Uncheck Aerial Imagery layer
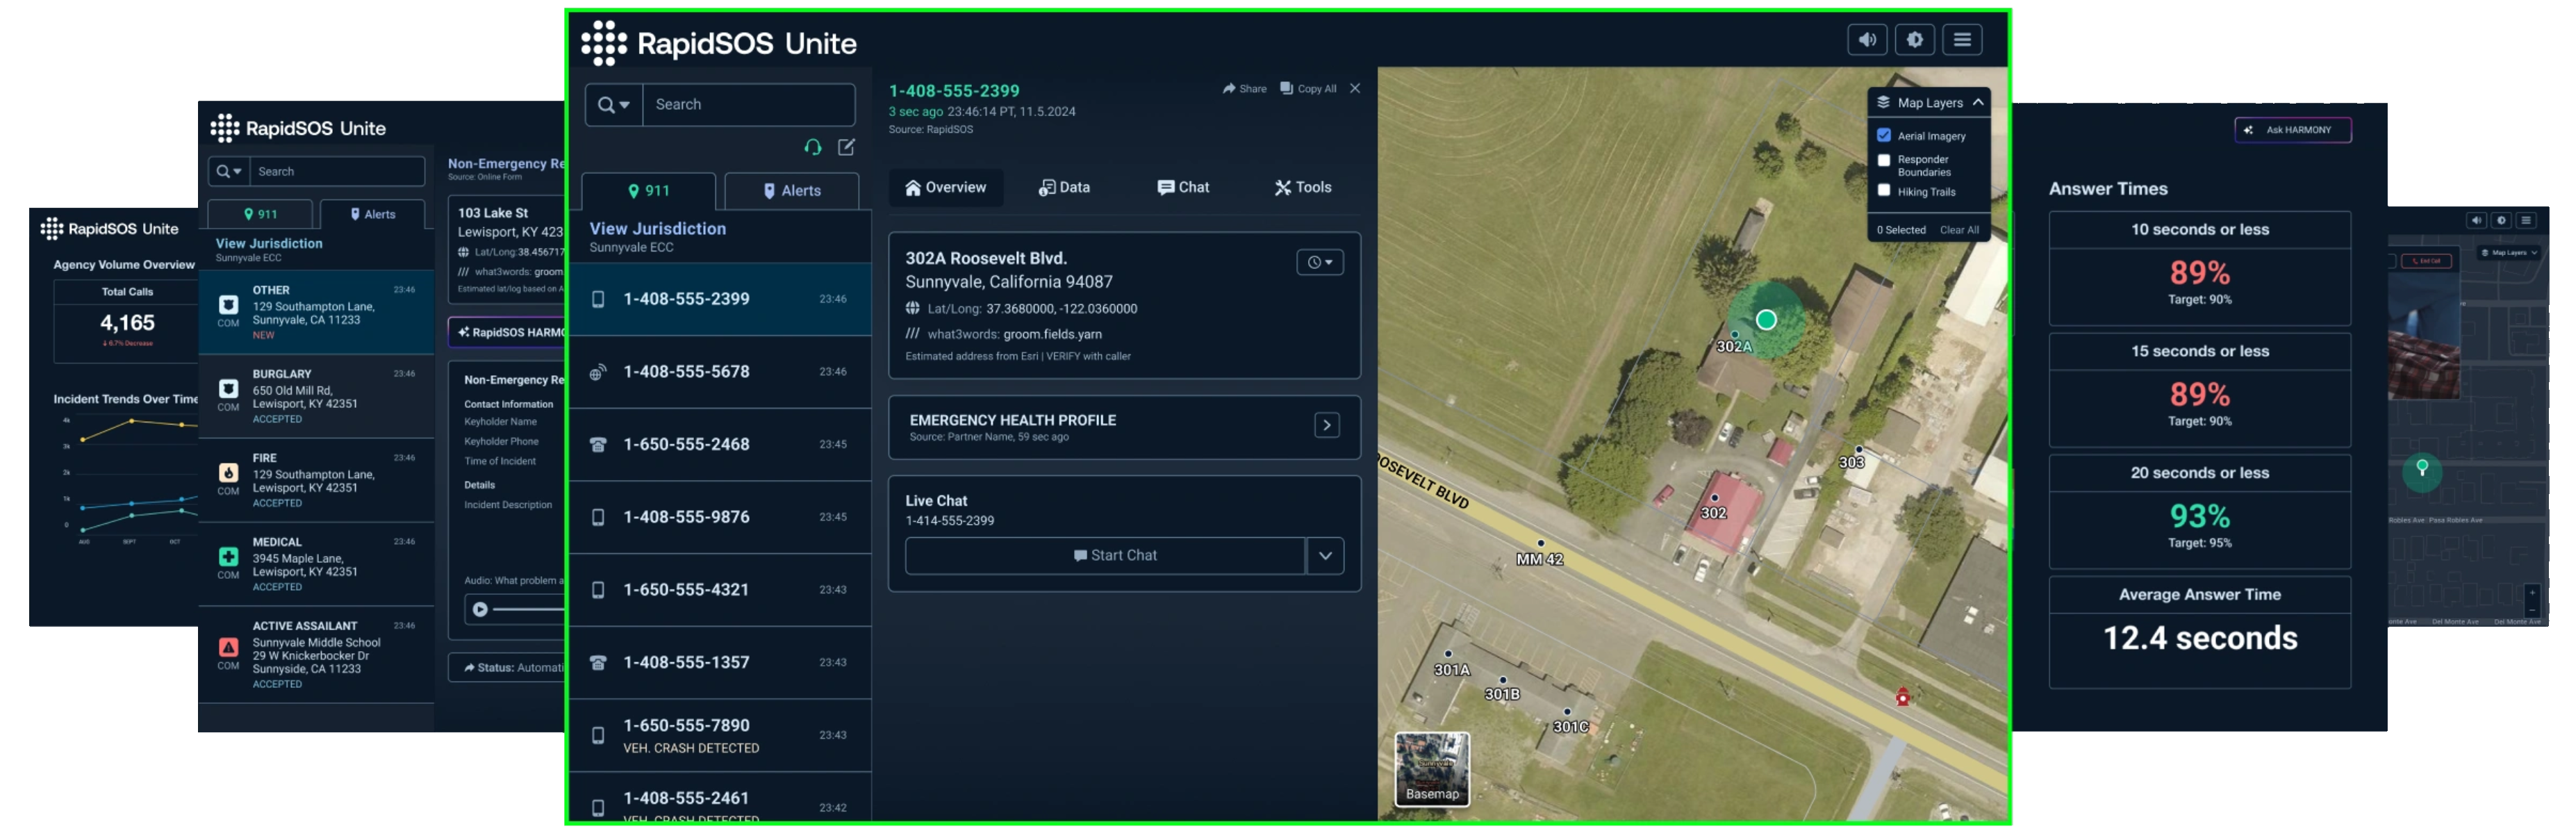Viewport: 2576px width, 838px height. pyautogui.click(x=1883, y=135)
